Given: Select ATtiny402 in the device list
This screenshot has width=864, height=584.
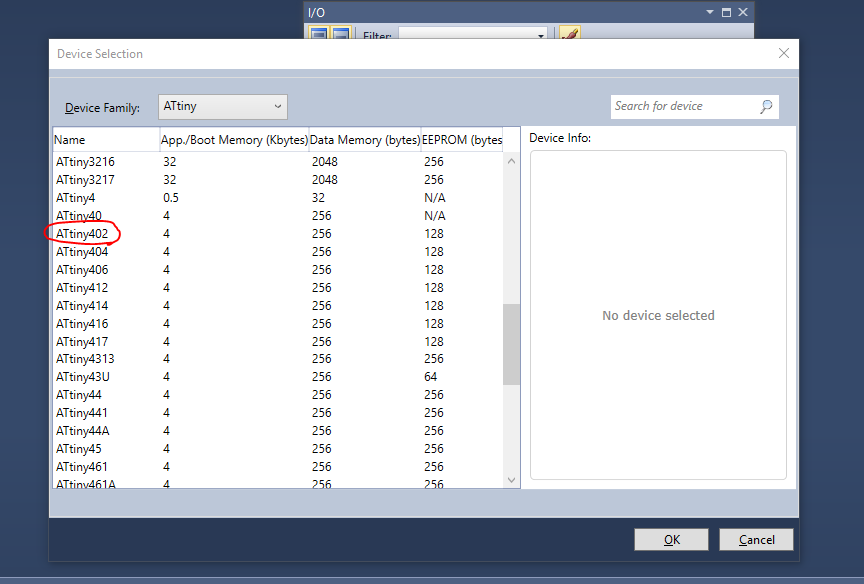Looking at the screenshot, I should click(x=82, y=234).
